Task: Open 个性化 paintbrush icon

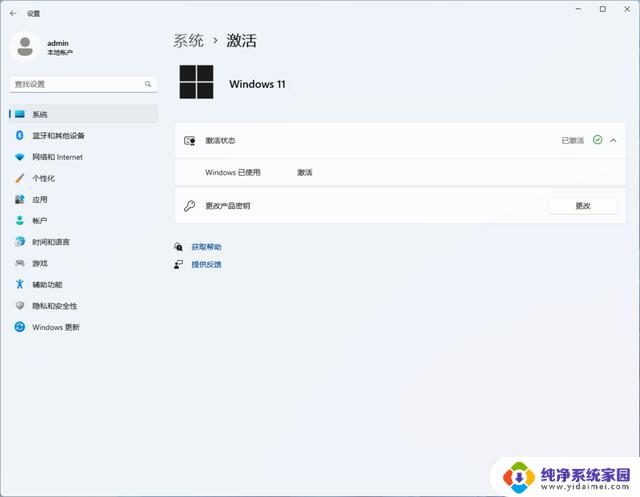Action: coord(20,178)
